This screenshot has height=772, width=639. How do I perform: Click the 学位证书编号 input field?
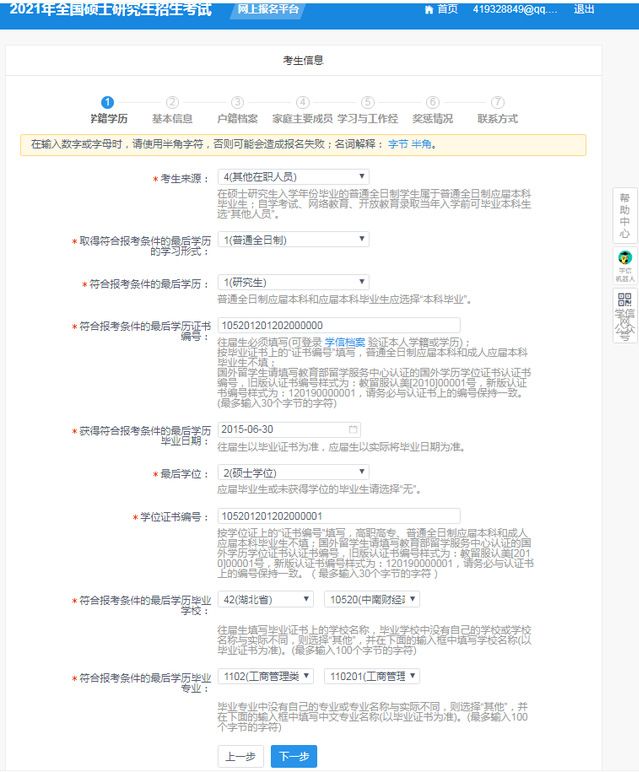click(x=339, y=516)
